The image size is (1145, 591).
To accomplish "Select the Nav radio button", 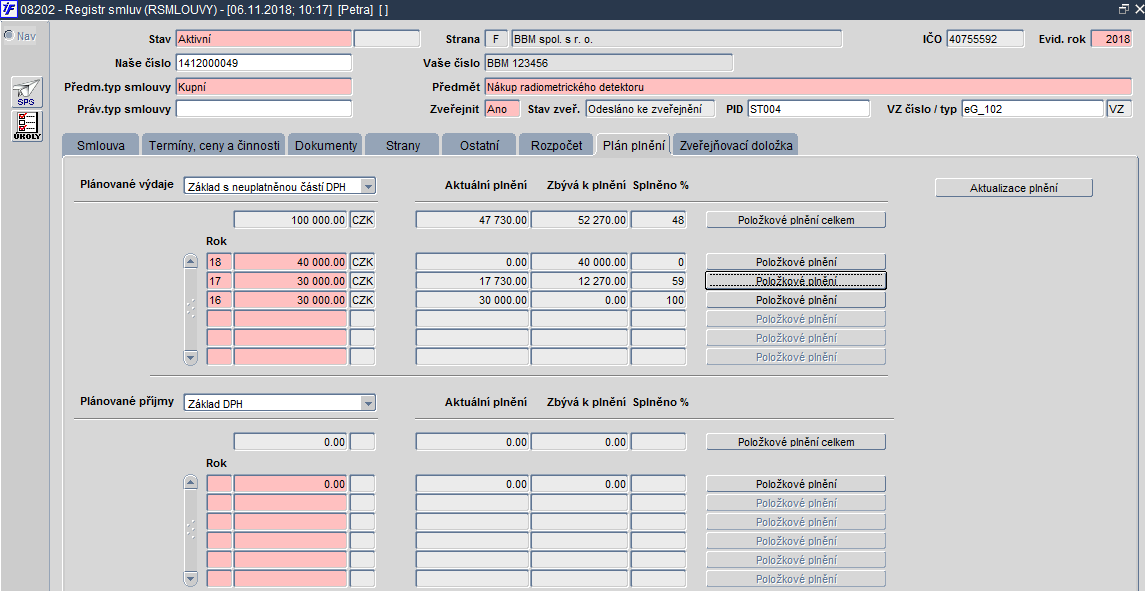I will (9, 36).
